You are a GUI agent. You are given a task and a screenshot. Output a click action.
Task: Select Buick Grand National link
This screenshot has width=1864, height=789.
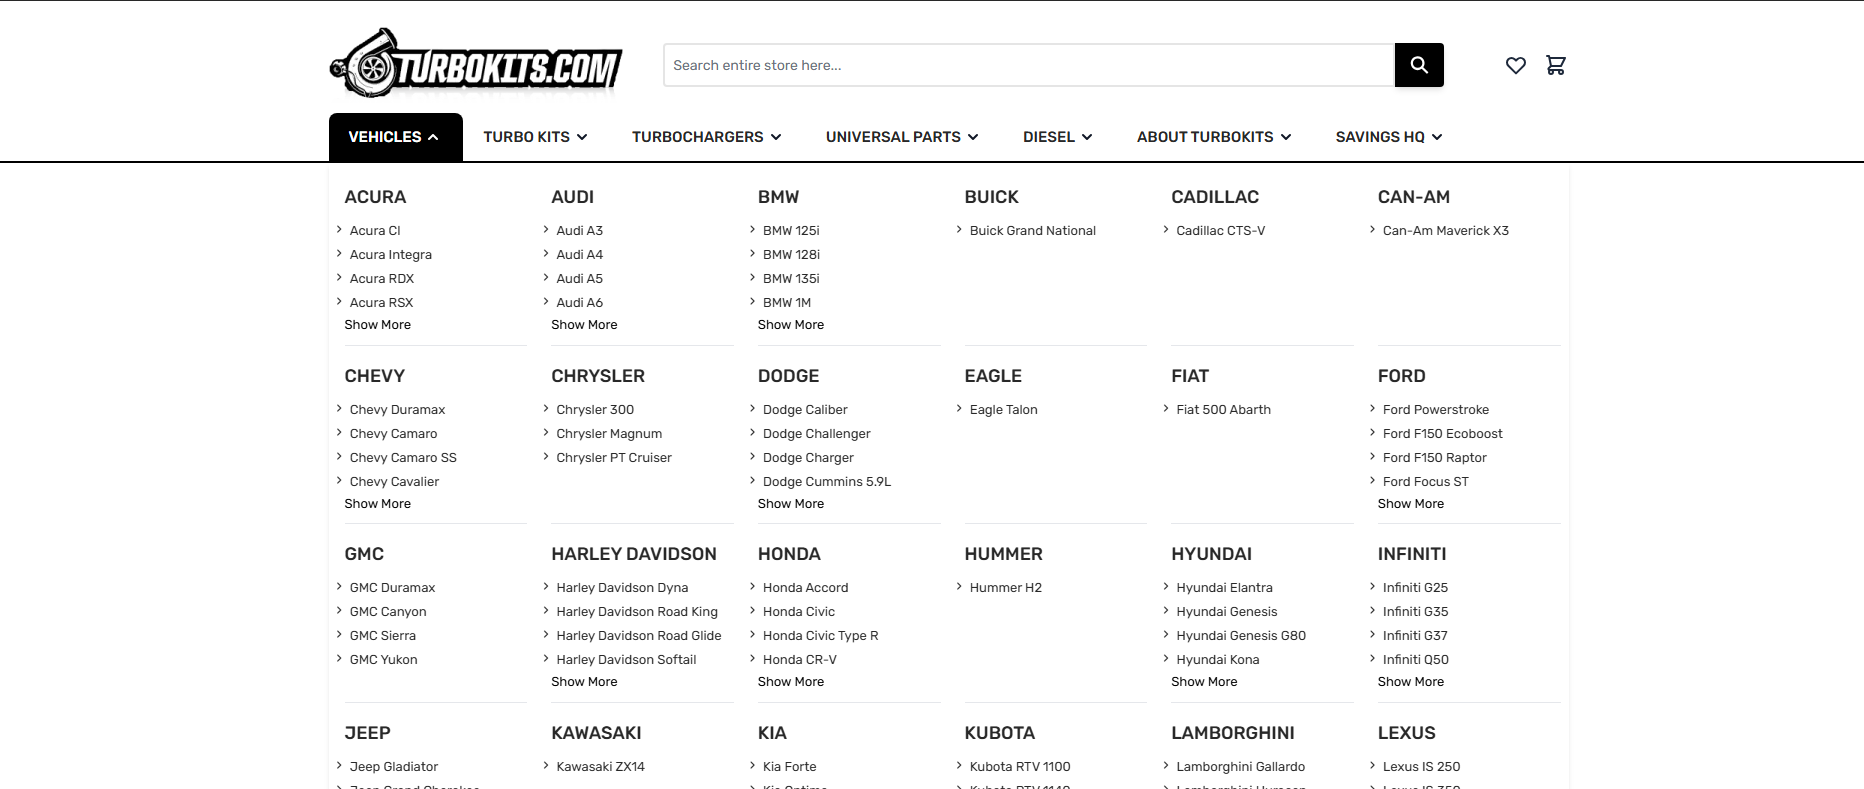coord(1032,231)
